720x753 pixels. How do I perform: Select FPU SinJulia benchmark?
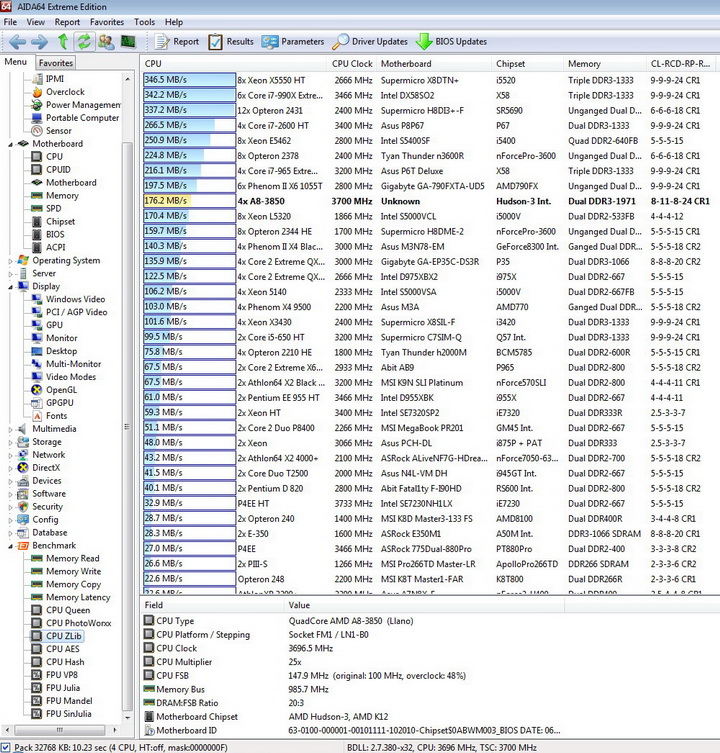click(68, 714)
